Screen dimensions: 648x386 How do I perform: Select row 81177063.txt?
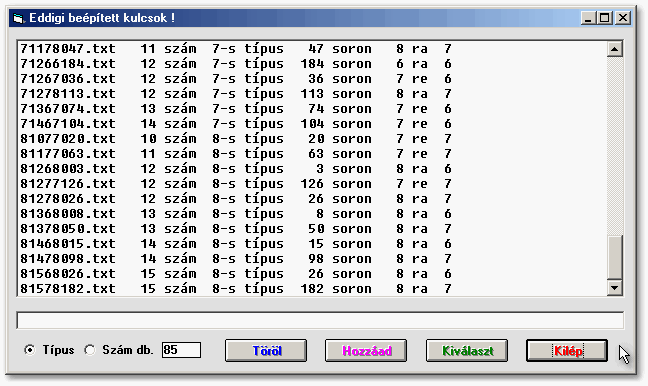click(x=312, y=154)
